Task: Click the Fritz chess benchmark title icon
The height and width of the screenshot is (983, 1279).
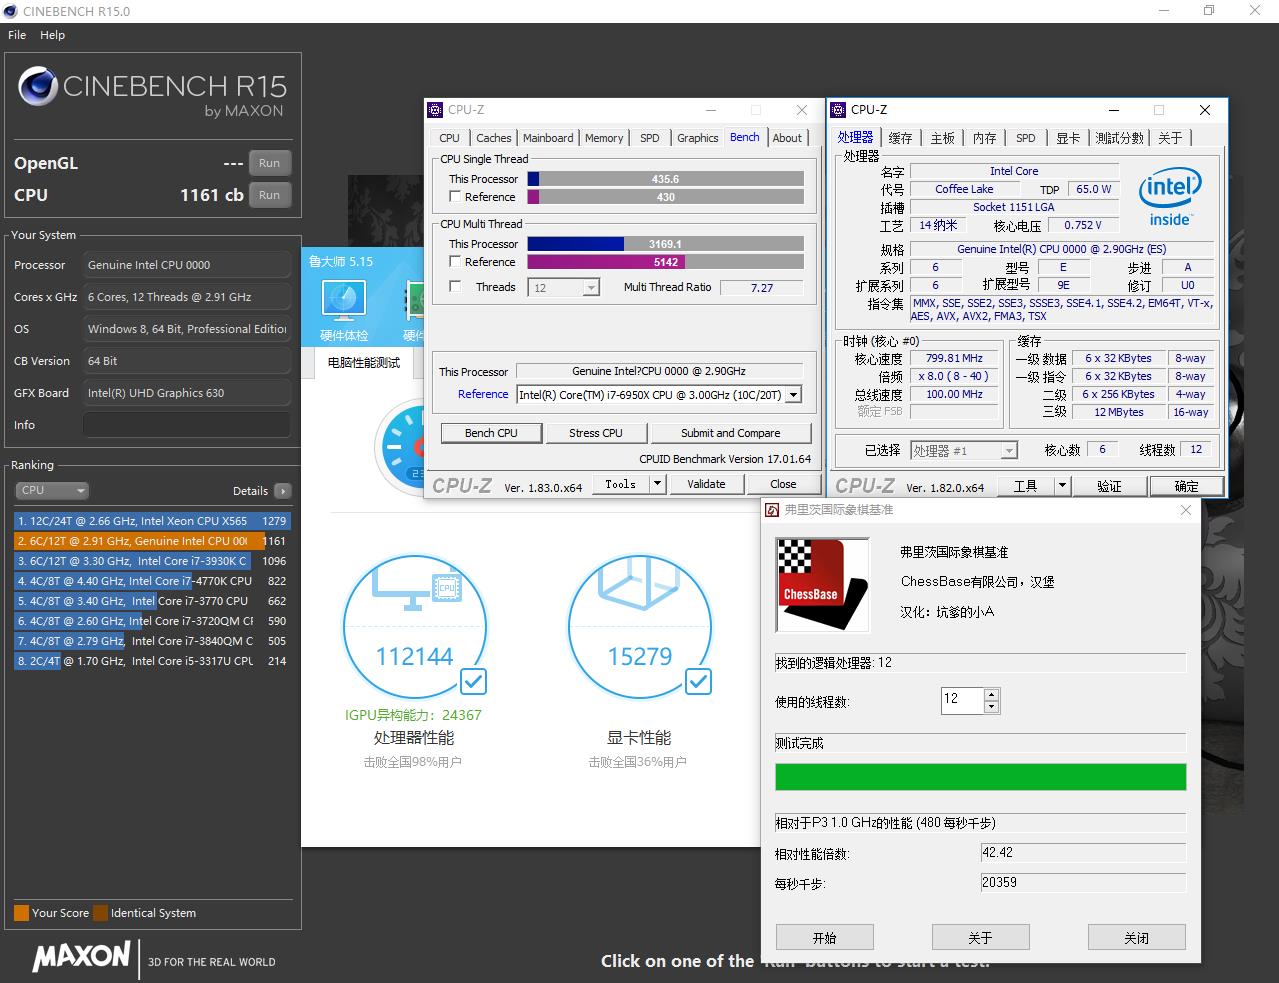Action: 772,510
